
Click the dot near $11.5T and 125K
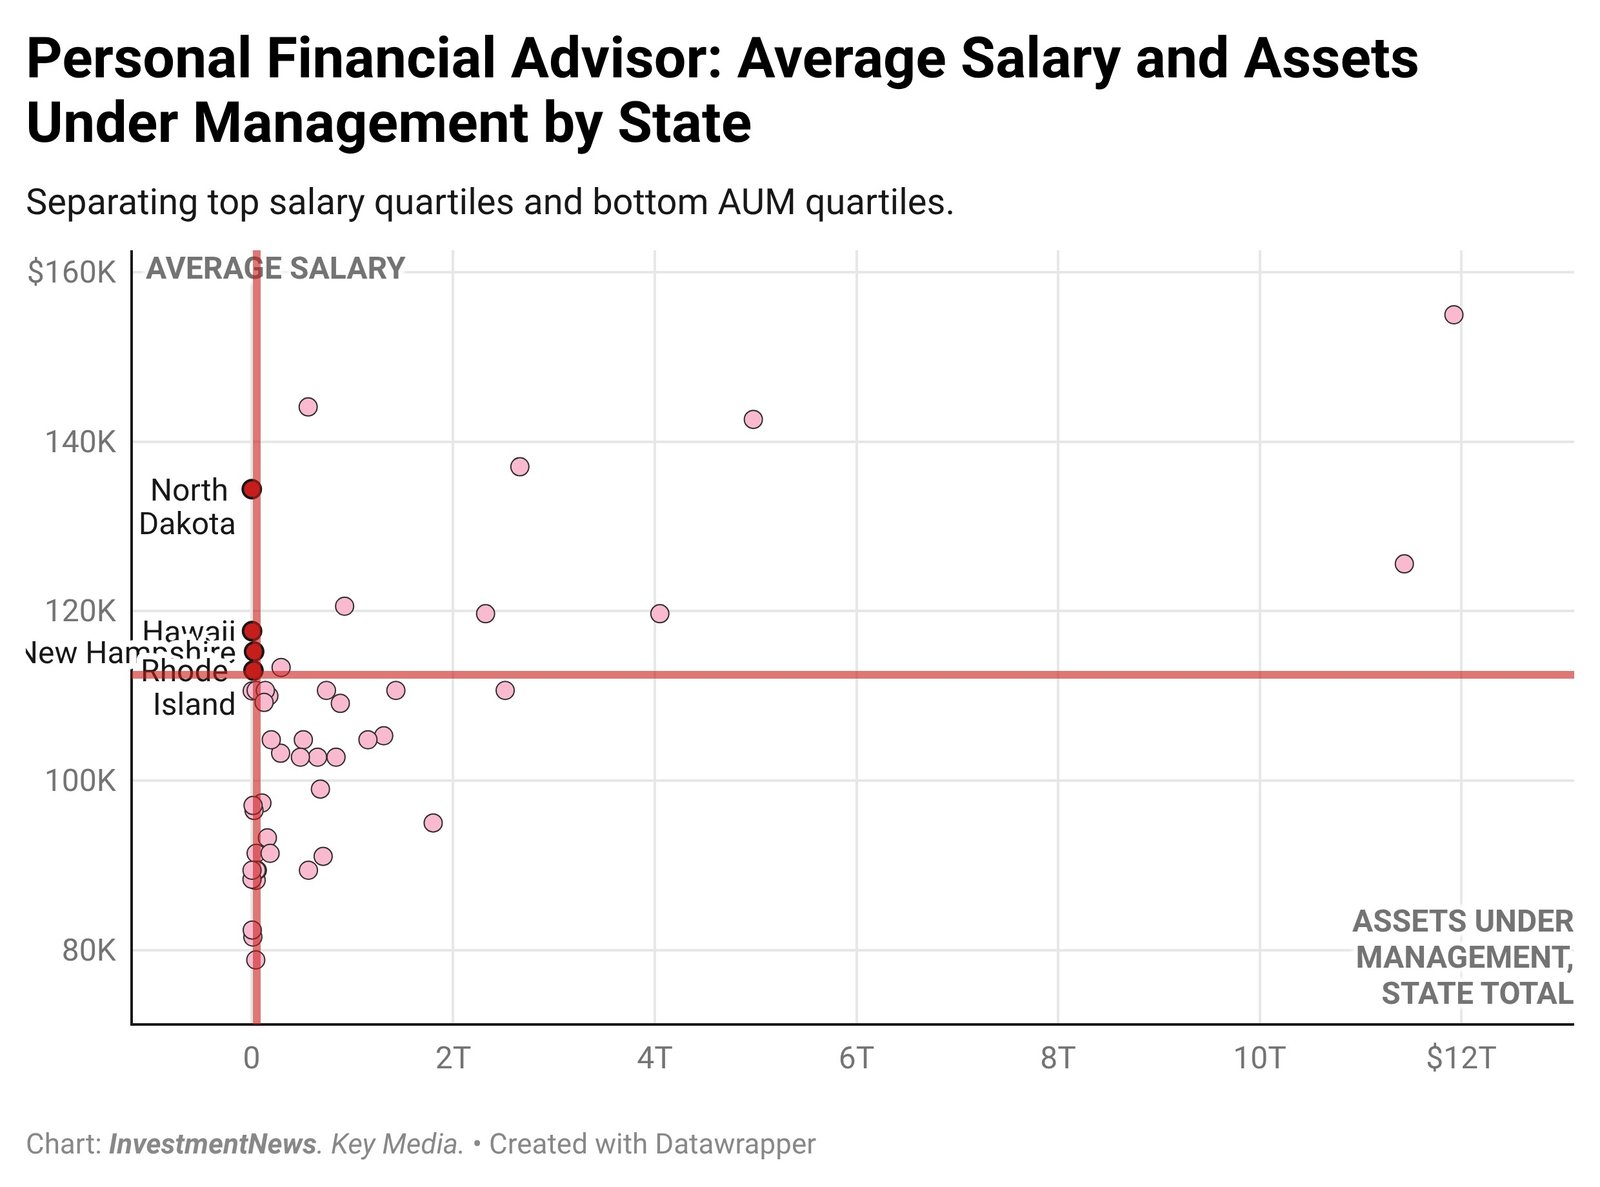[x=1404, y=564]
